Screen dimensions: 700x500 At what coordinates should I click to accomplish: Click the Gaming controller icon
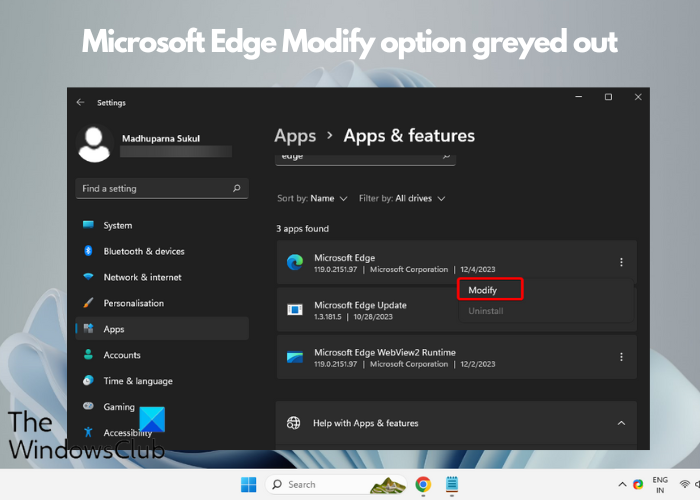(88, 406)
